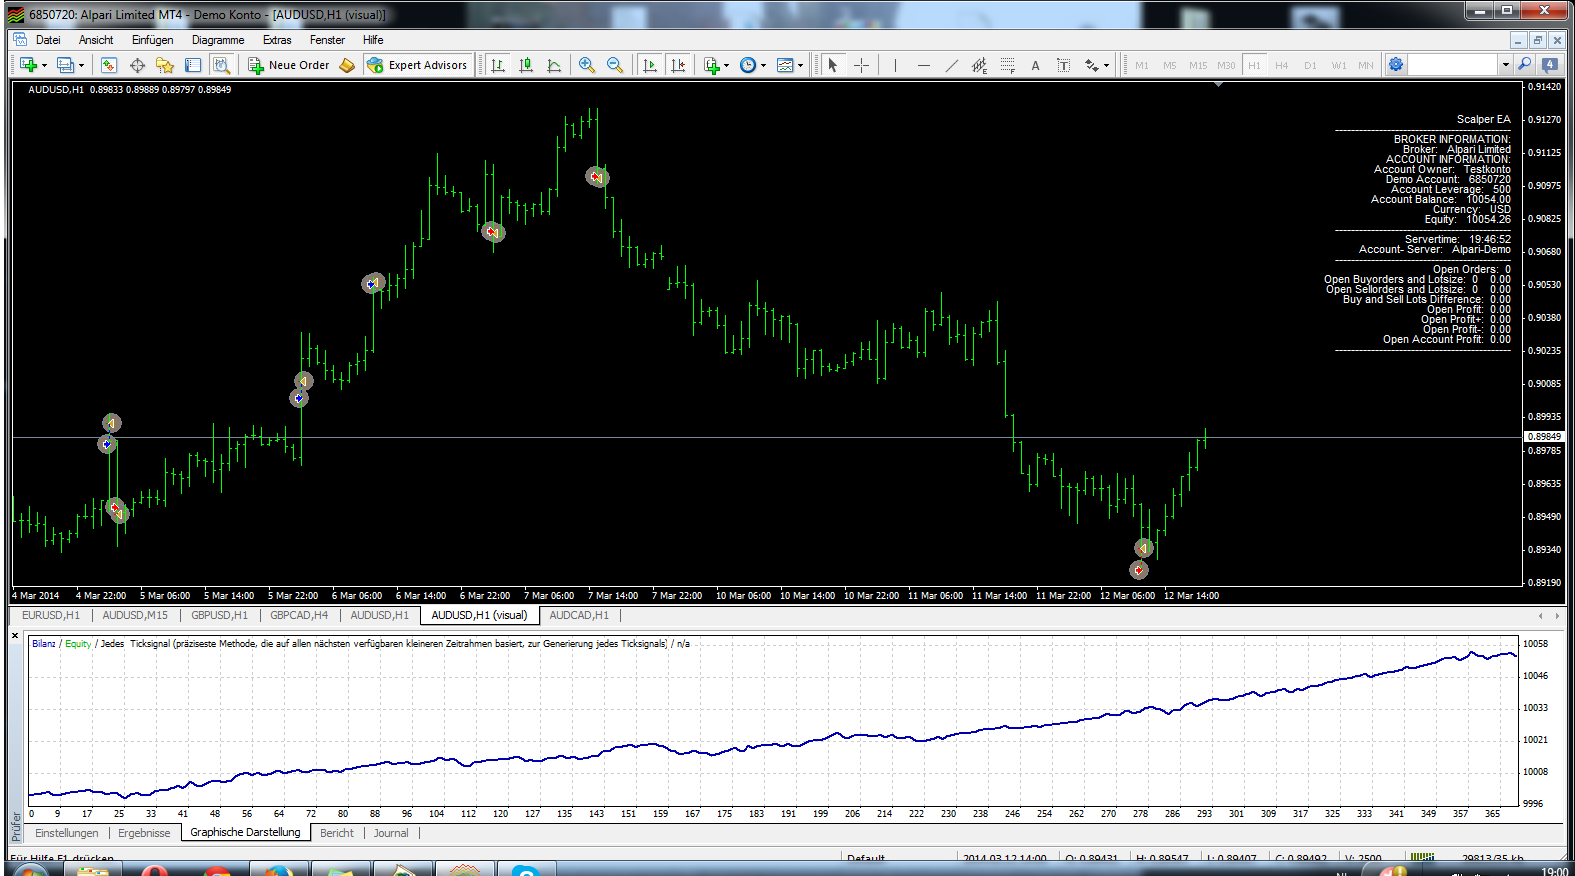Expand the Indicators list dropdown arrow
1575x876 pixels.
click(726, 66)
